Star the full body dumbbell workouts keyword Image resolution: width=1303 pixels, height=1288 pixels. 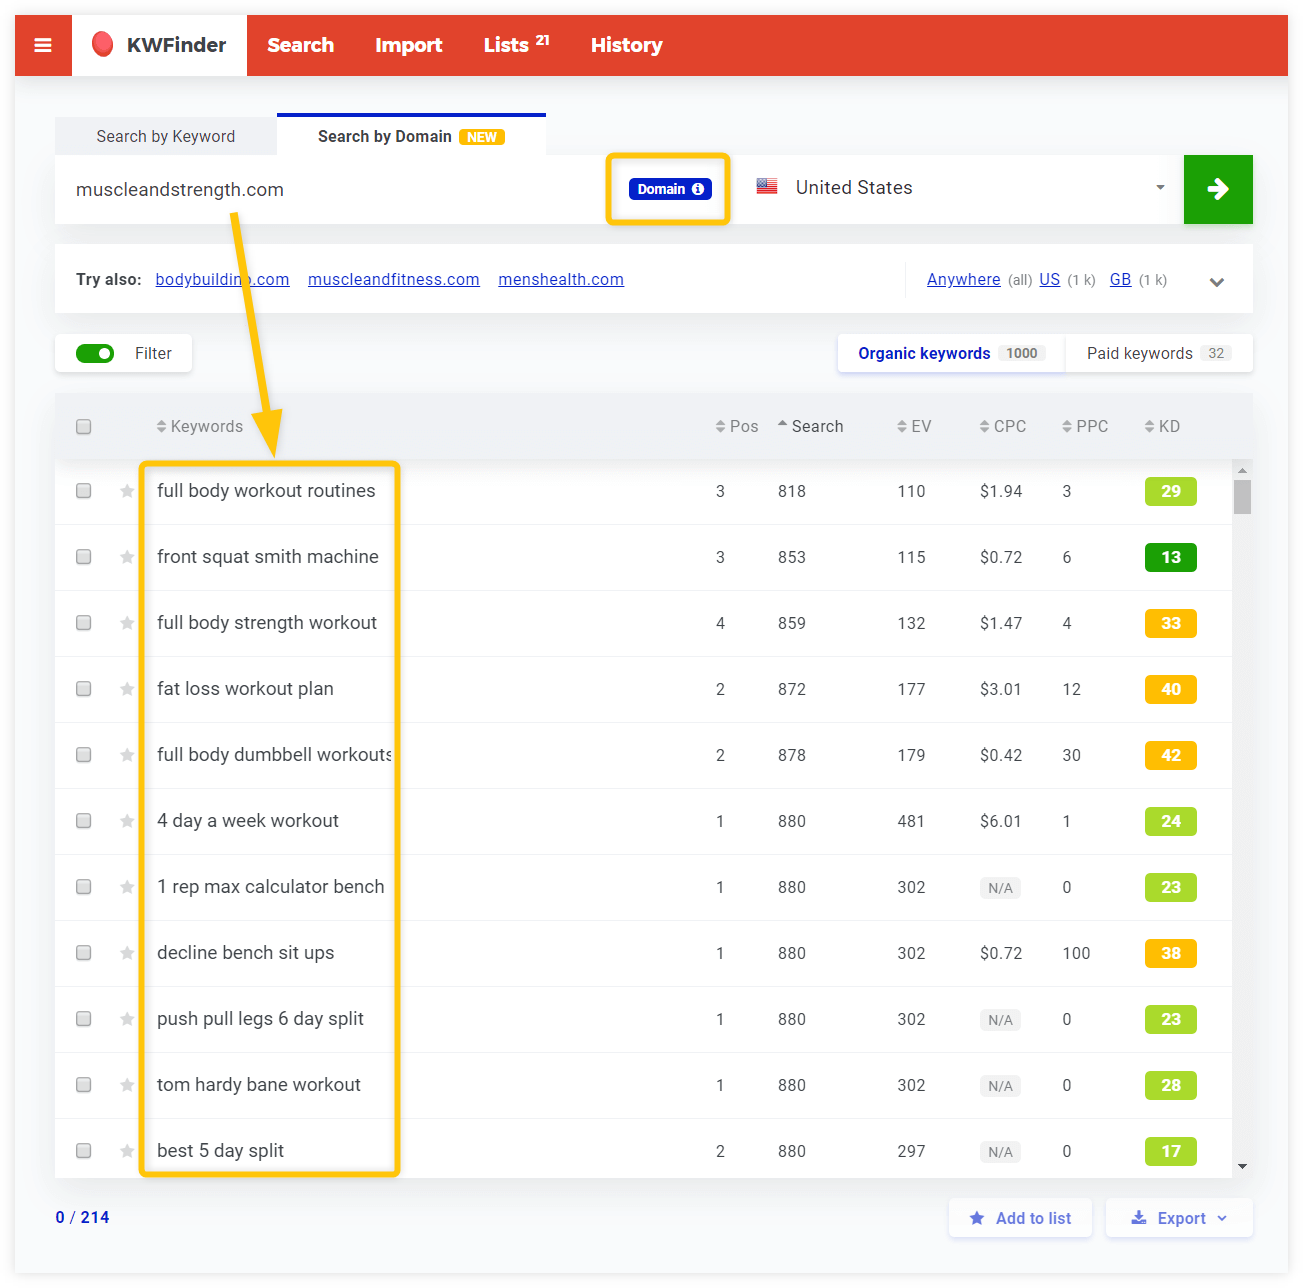point(127,755)
